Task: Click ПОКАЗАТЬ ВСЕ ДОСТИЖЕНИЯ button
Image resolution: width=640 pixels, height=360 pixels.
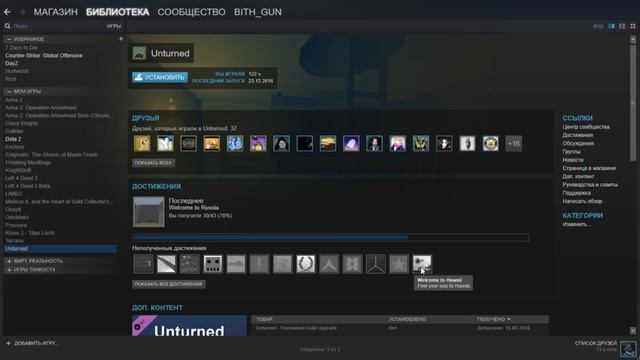Action: [x=169, y=284]
